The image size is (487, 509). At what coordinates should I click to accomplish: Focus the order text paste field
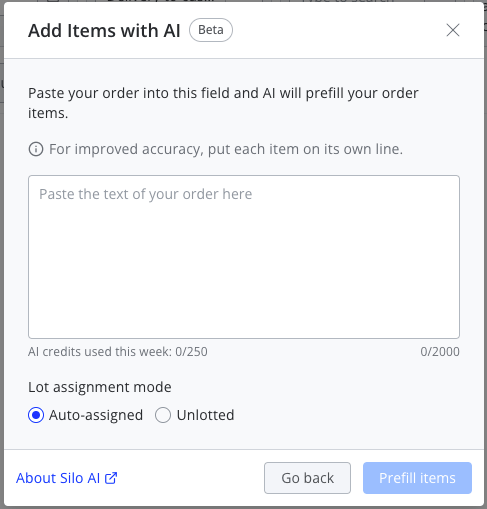click(244, 257)
